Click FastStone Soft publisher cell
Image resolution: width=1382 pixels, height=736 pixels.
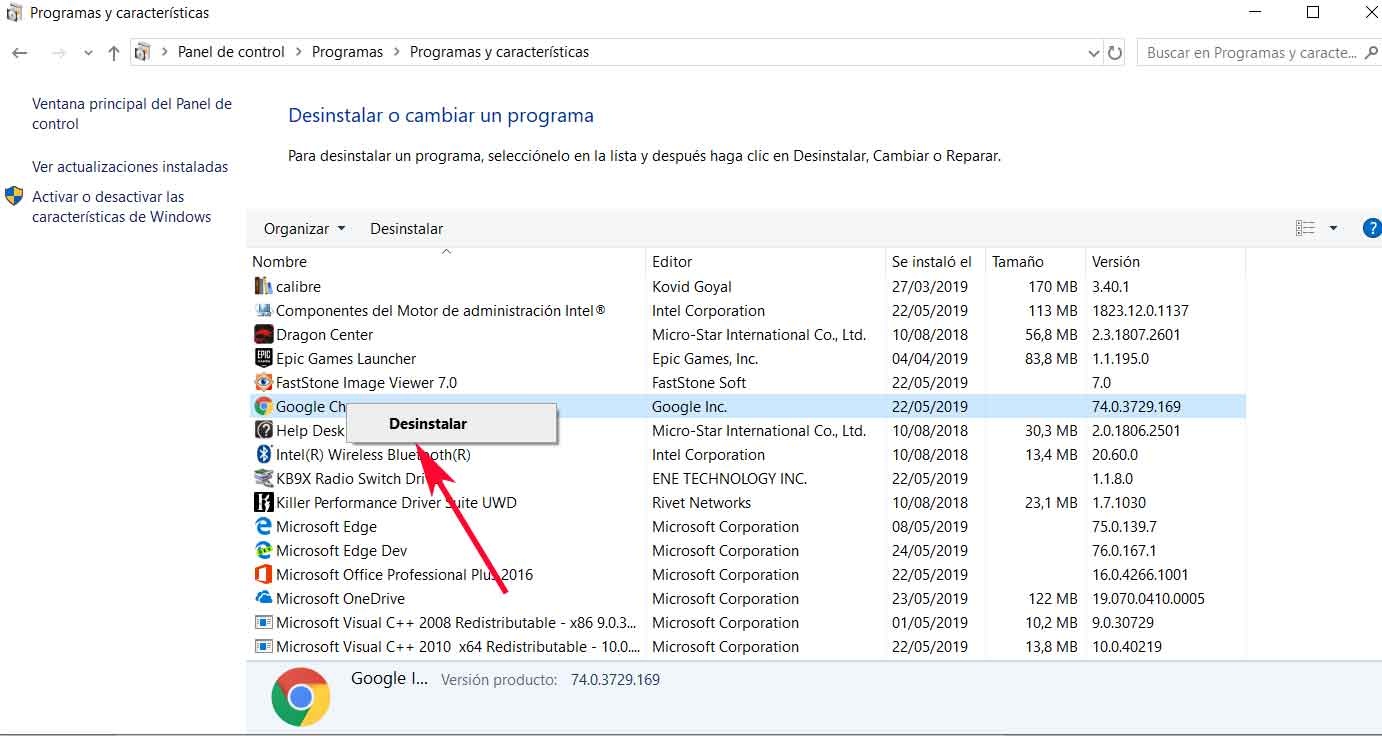click(x=699, y=383)
